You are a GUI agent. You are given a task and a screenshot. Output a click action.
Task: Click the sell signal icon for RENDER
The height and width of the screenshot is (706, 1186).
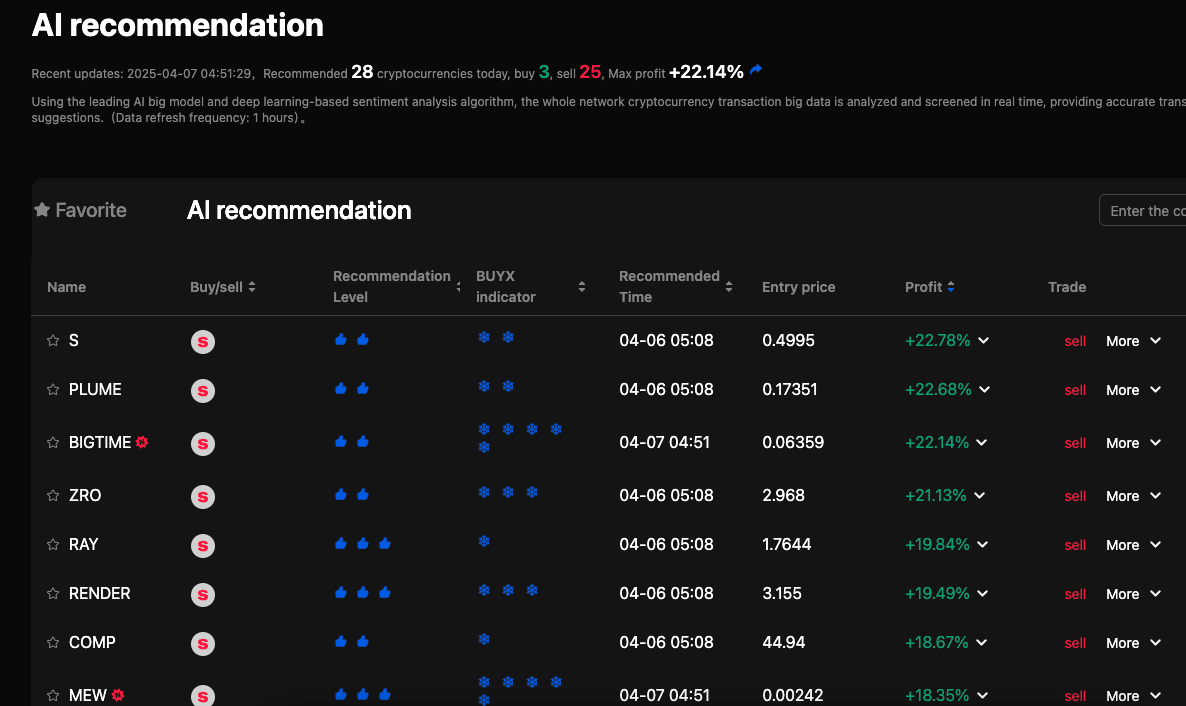point(203,594)
